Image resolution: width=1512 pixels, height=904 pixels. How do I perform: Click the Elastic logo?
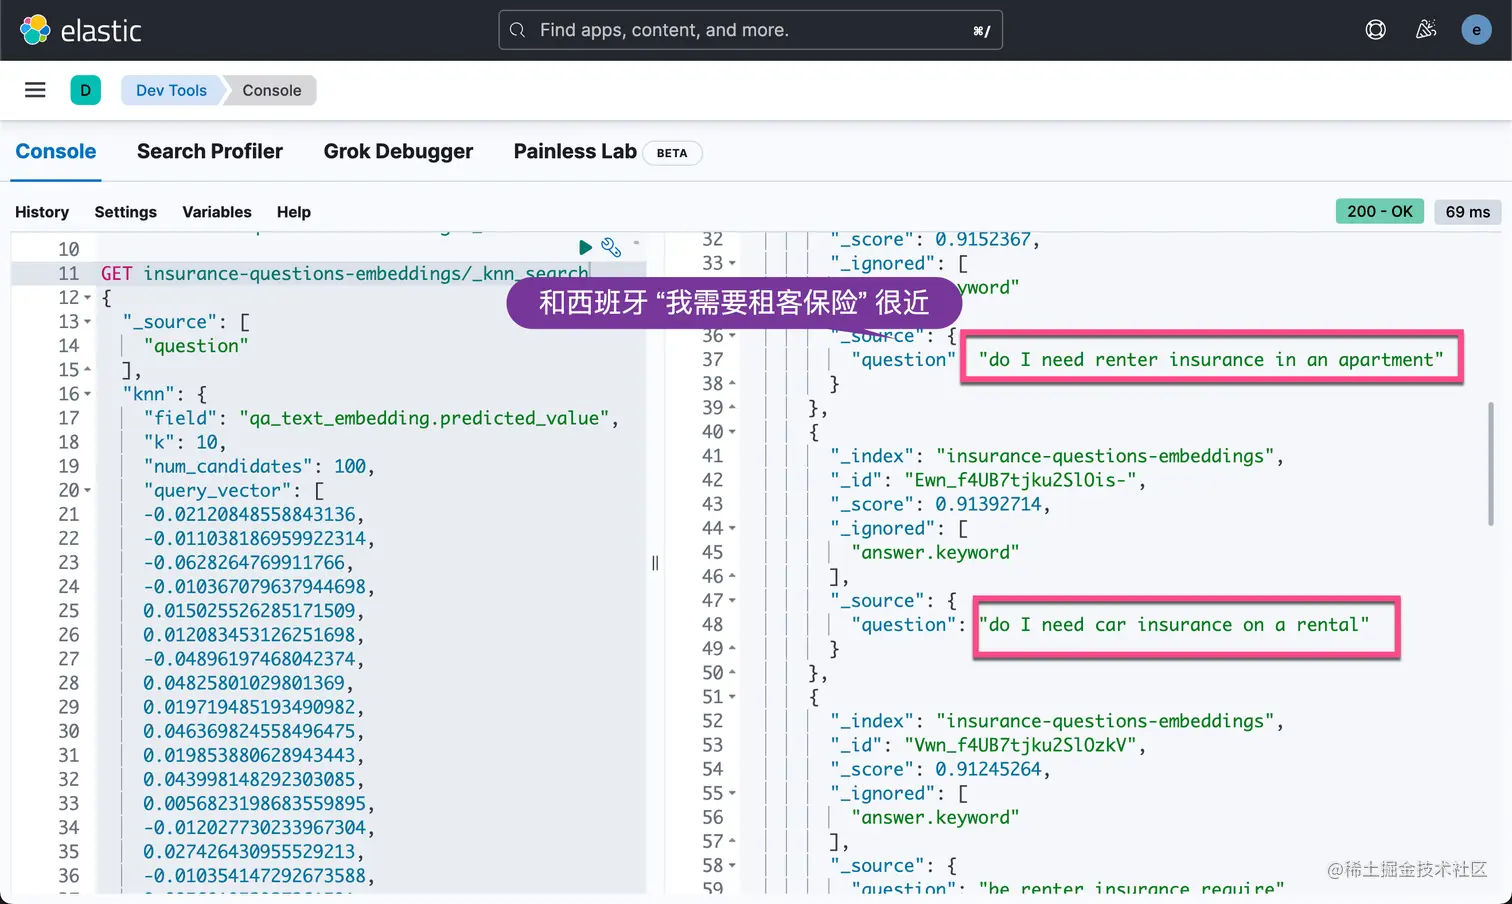(81, 30)
